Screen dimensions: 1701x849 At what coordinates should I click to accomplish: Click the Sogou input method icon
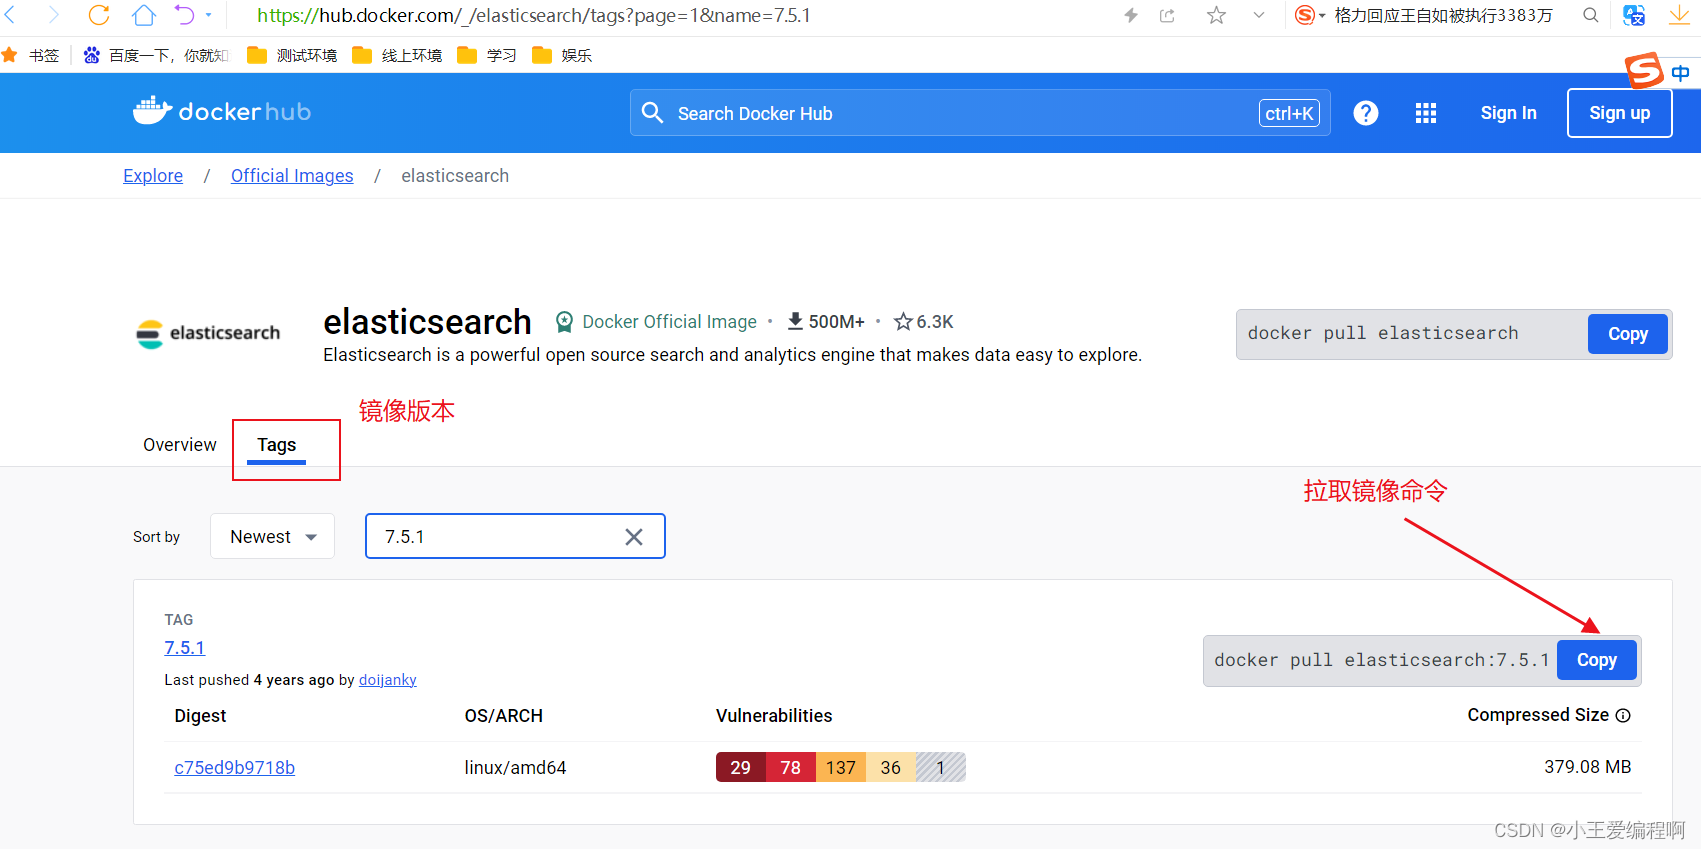click(1644, 71)
